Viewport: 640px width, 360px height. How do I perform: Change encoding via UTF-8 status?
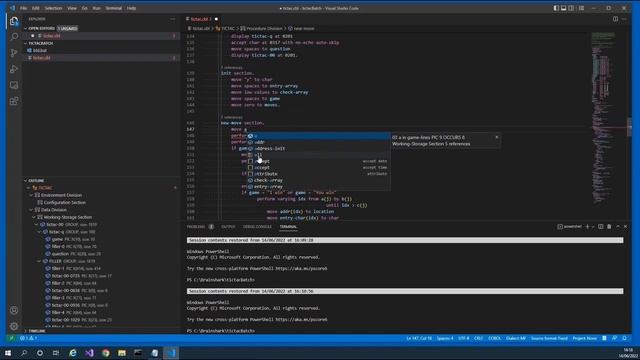point(463,338)
